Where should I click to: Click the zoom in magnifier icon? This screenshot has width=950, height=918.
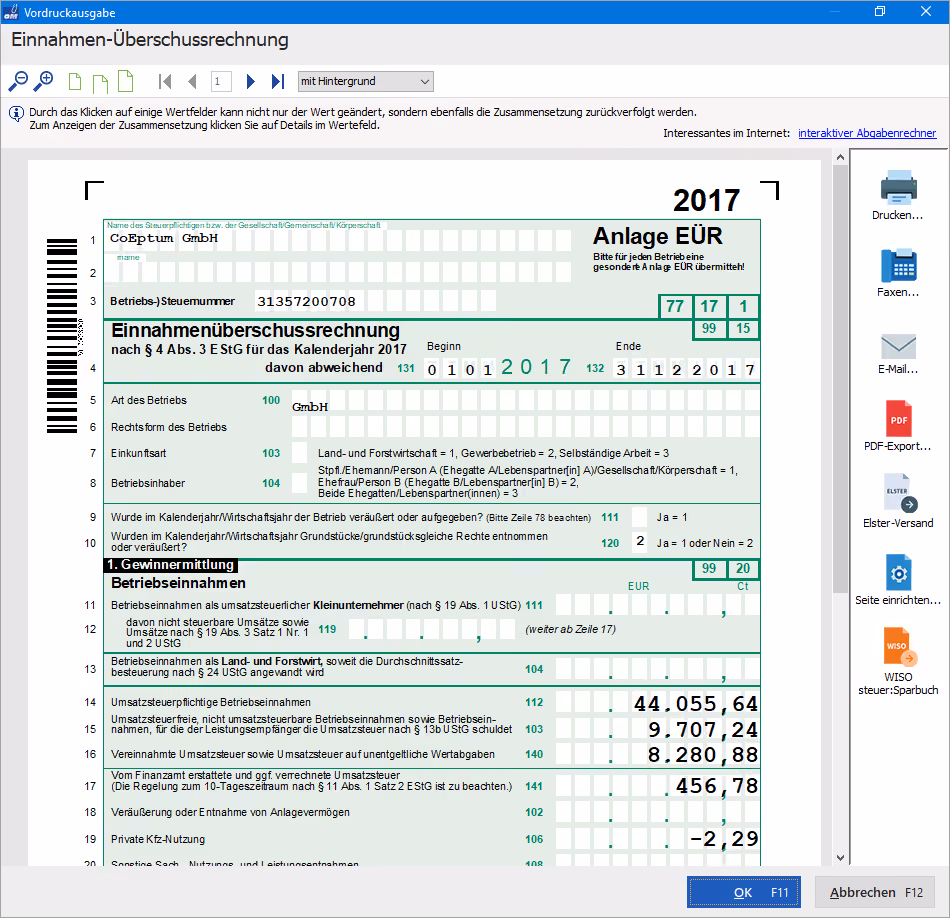(x=43, y=81)
